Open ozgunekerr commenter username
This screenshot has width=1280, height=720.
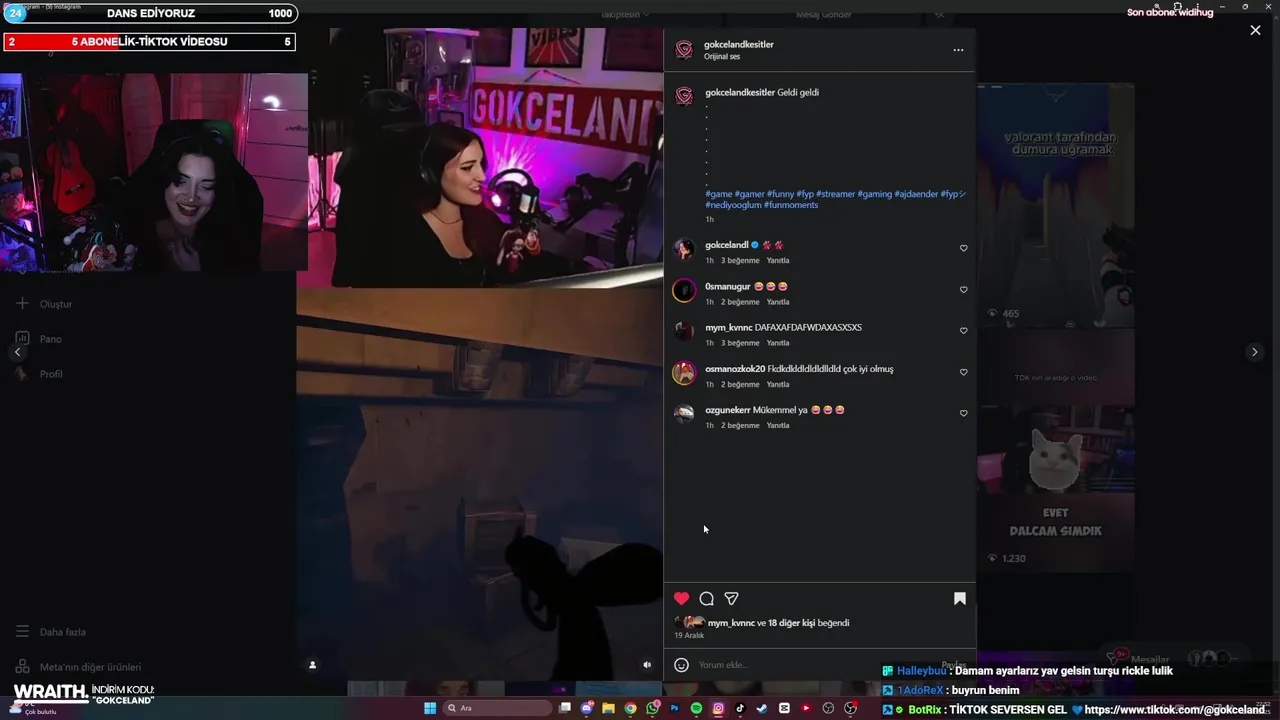(x=727, y=410)
